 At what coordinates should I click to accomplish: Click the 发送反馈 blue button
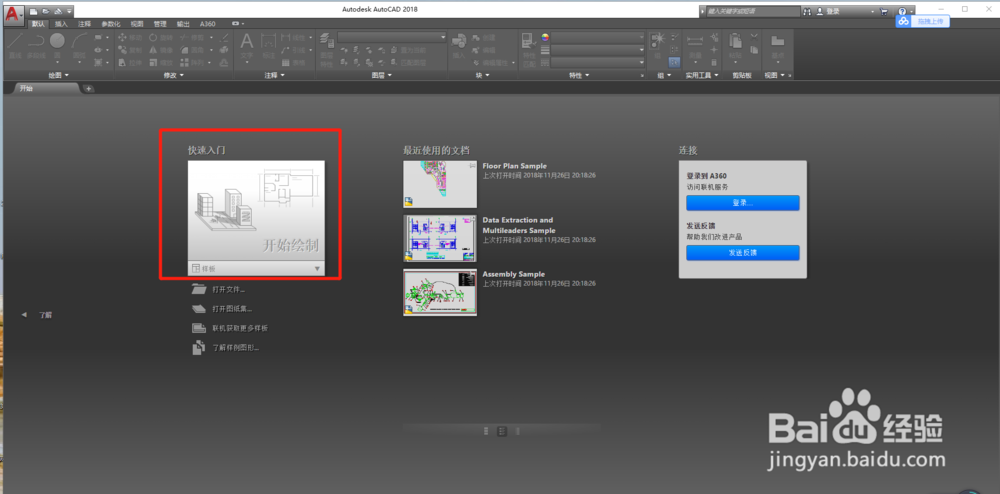[742, 252]
